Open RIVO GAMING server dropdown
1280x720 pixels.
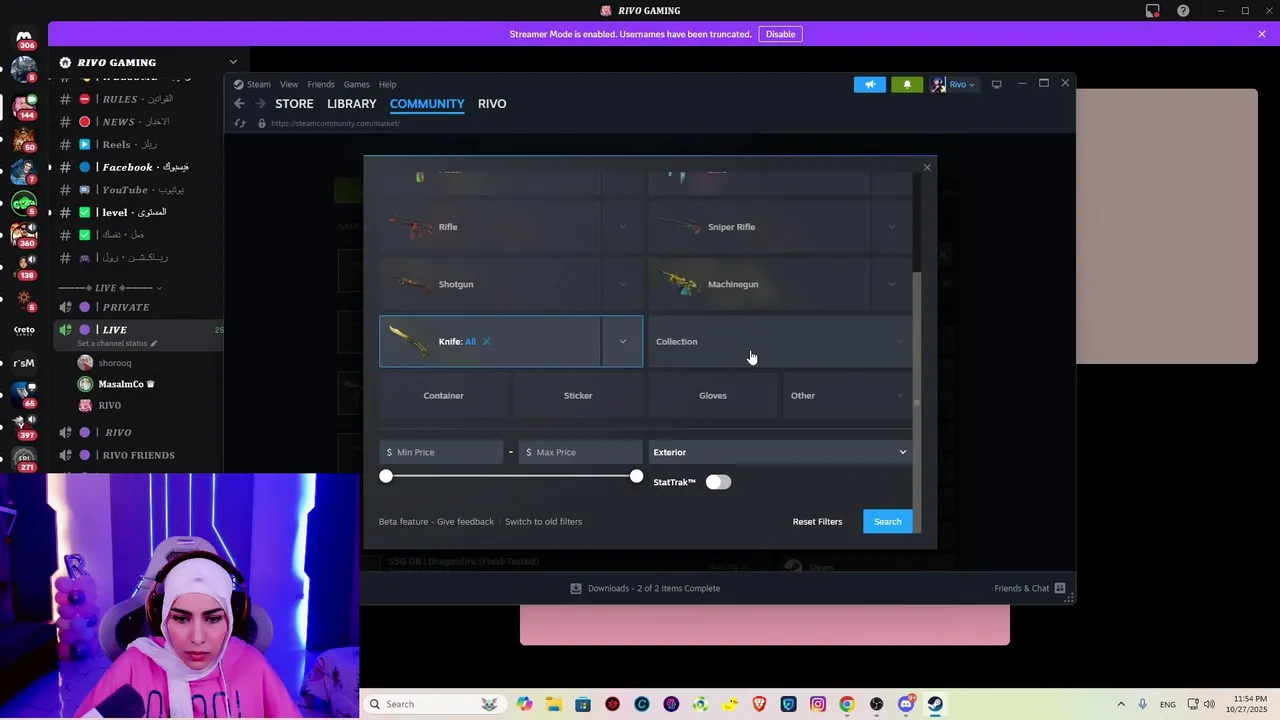tap(149, 62)
